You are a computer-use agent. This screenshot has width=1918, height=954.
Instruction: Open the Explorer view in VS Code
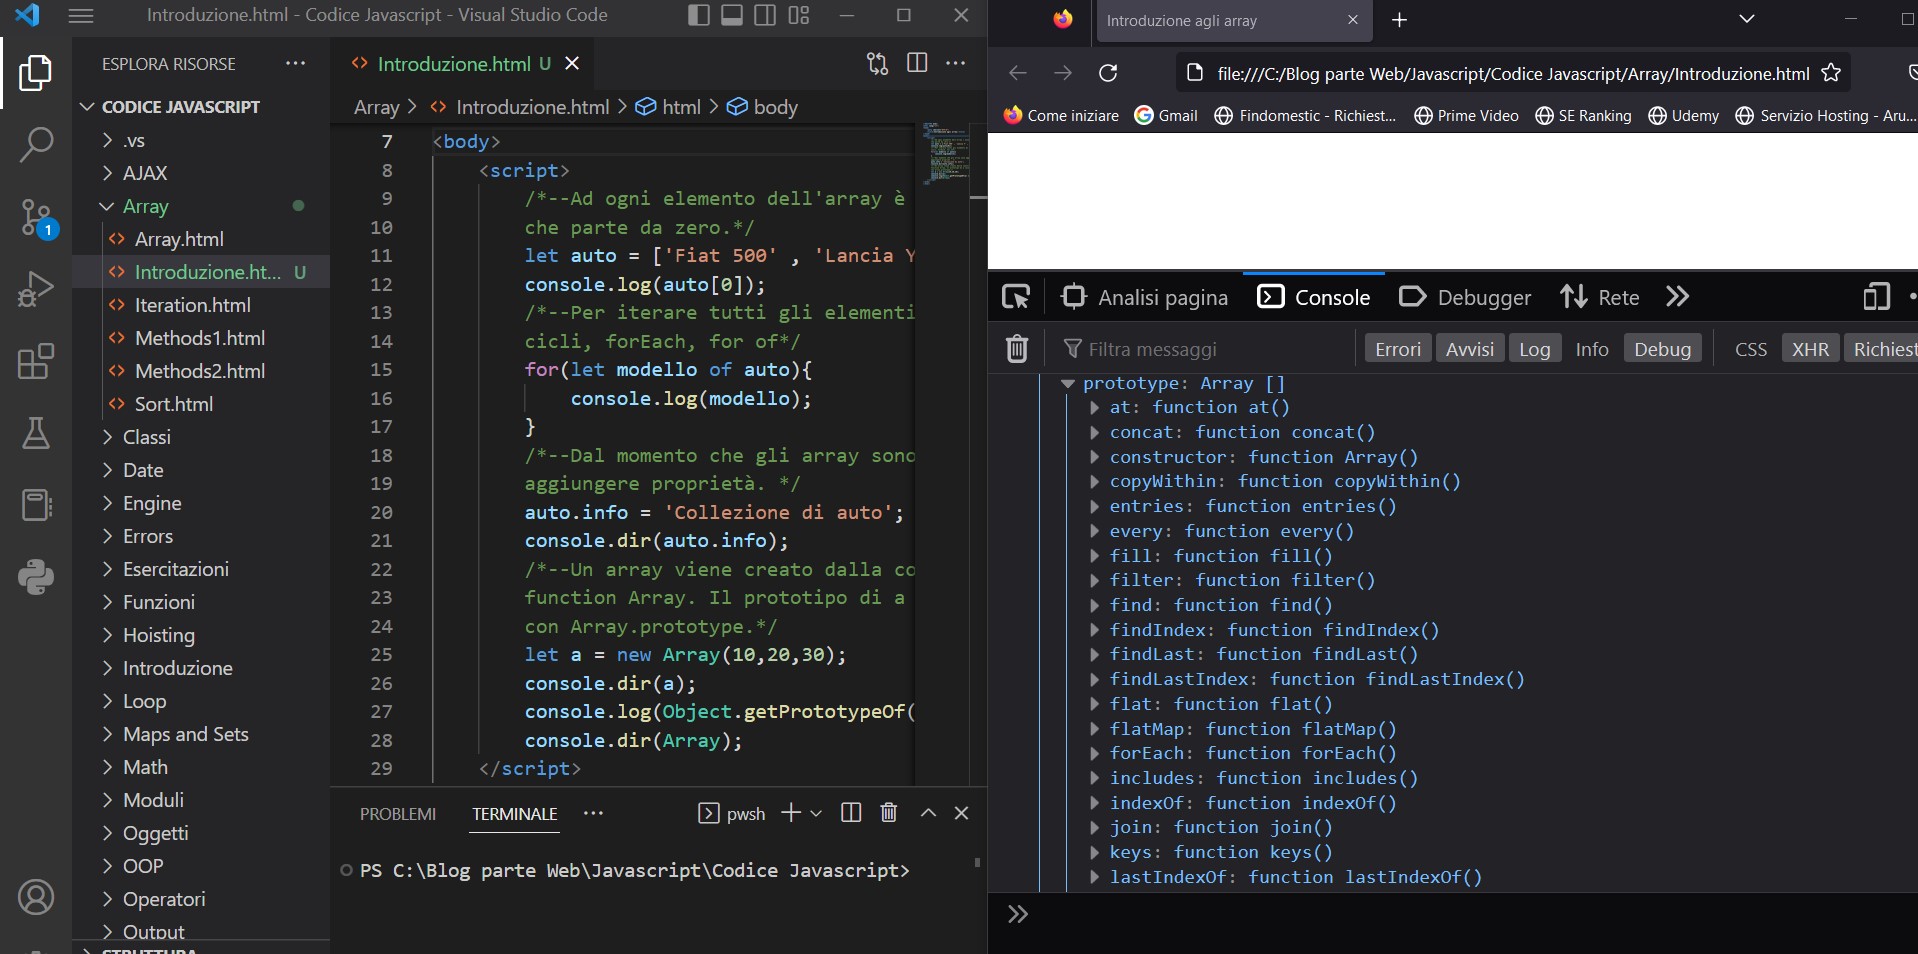tap(36, 73)
